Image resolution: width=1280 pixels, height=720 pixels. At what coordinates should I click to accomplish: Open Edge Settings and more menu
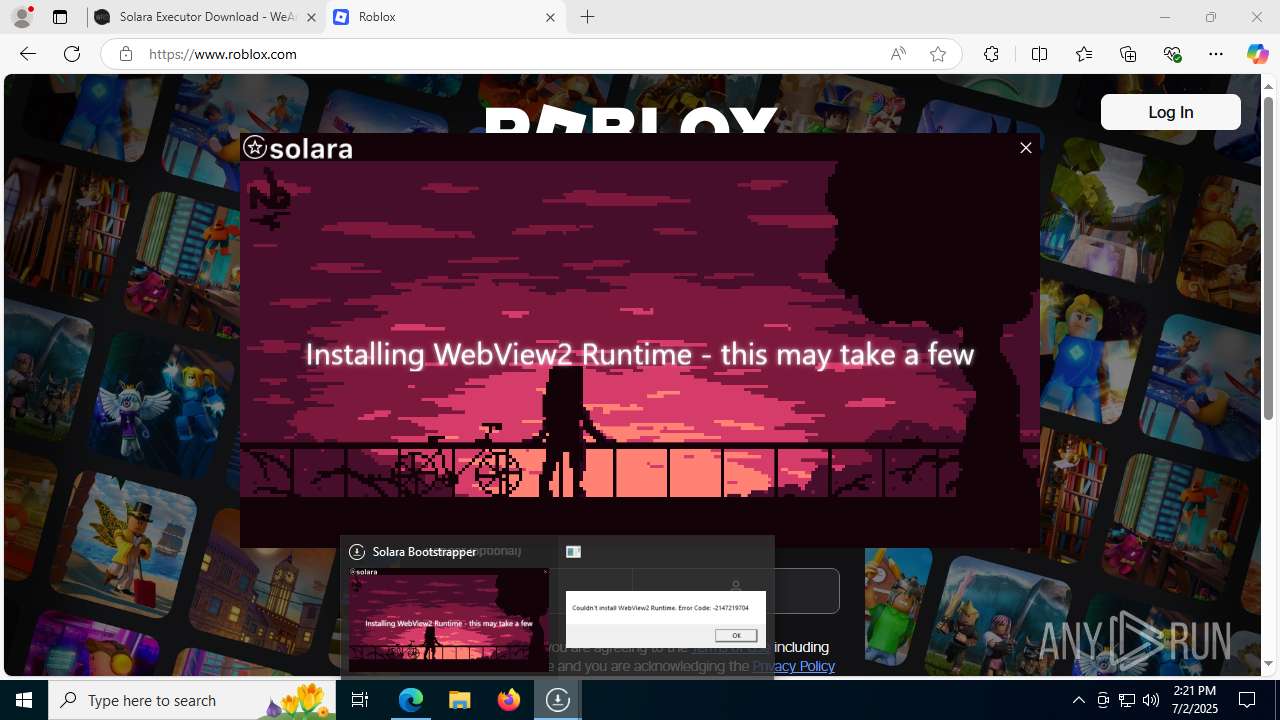(1216, 54)
